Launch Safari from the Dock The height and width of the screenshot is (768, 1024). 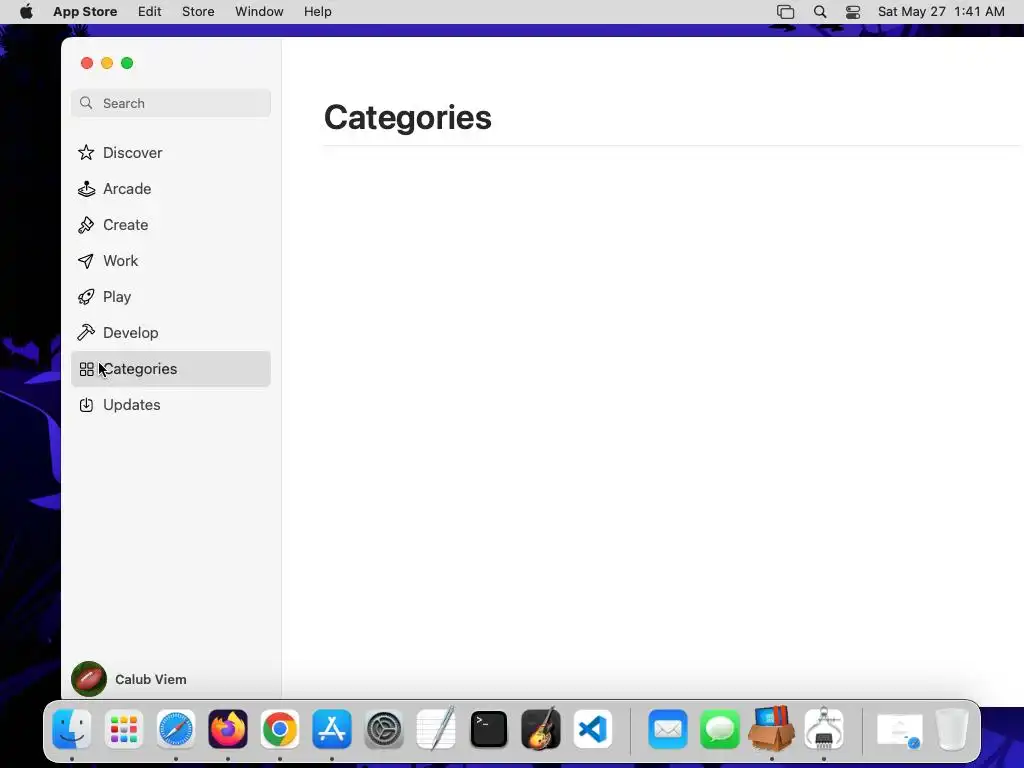point(176,729)
